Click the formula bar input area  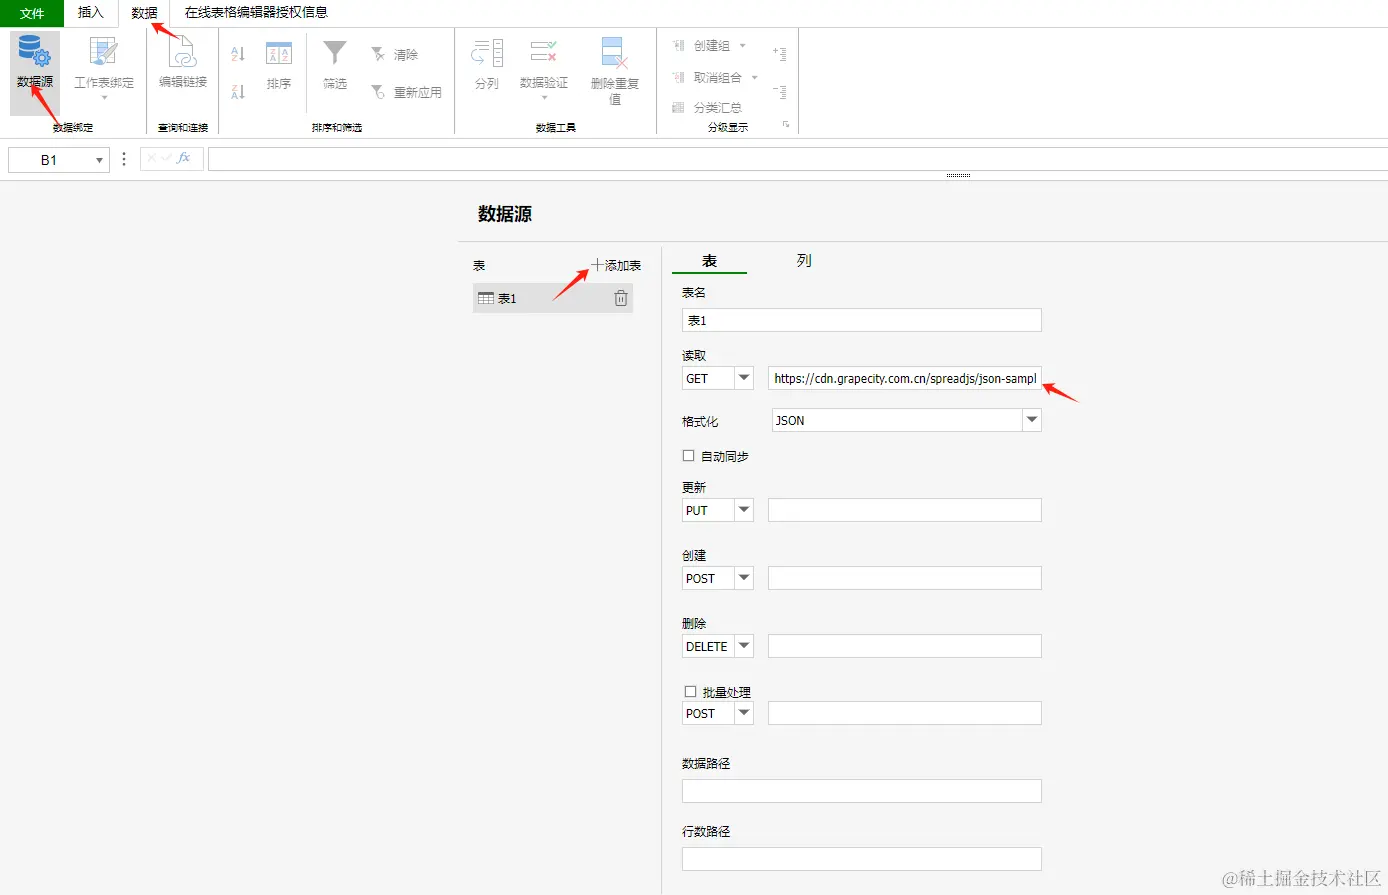[x=797, y=159]
